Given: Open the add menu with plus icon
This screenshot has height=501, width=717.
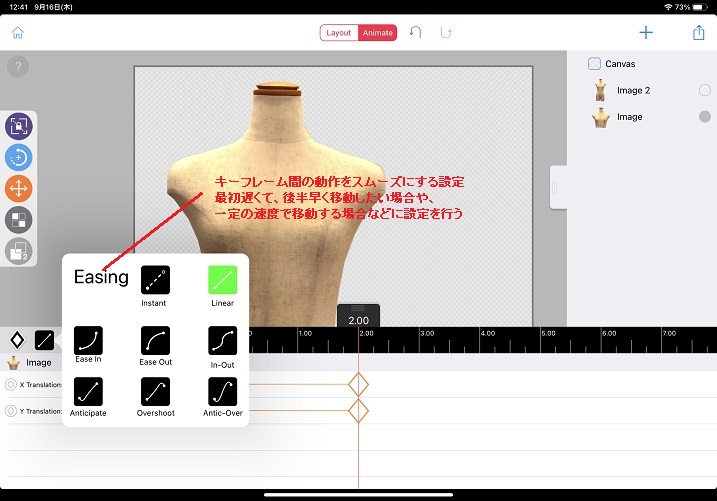Looking at the screenshot, I should (x=646, y=33).
